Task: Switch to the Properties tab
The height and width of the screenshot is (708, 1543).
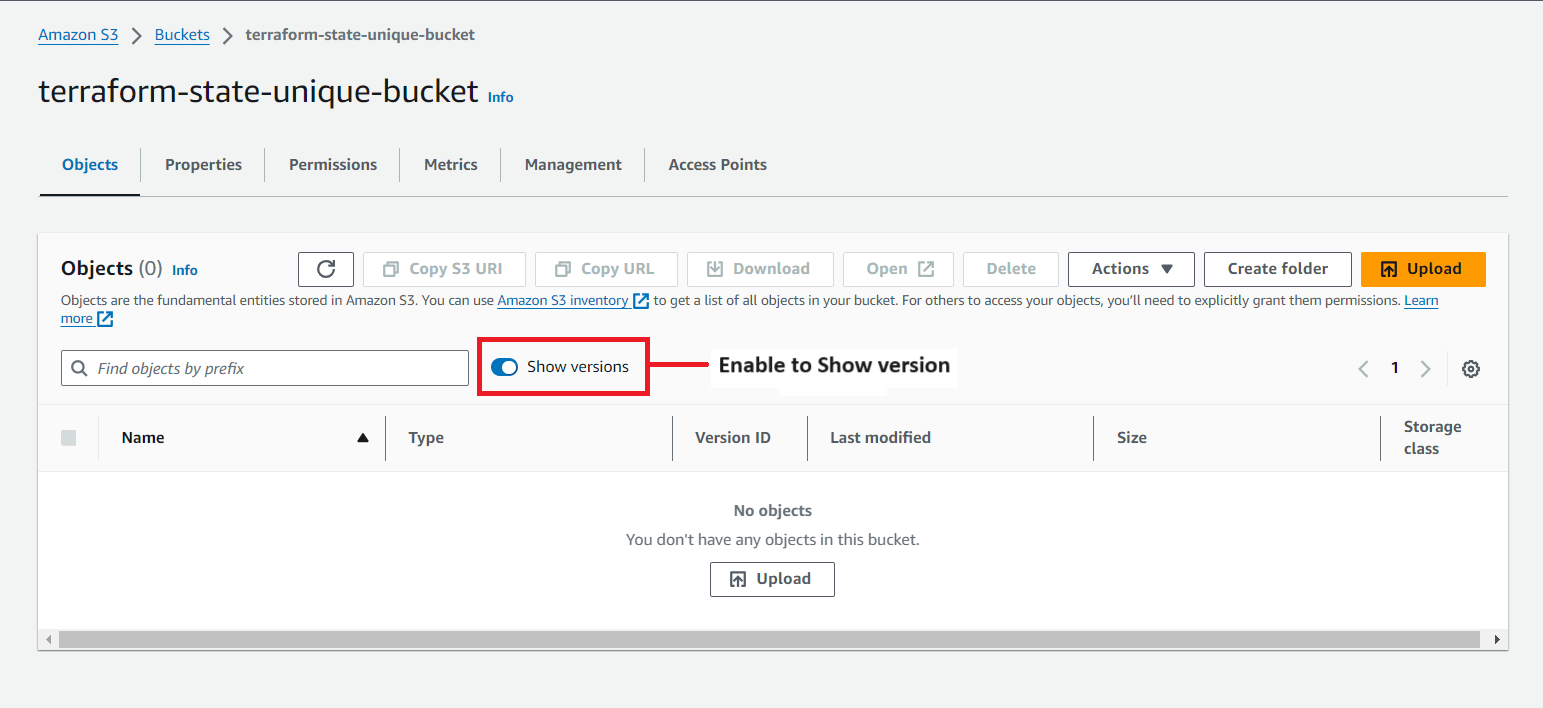Action: [x=203, y=164]
